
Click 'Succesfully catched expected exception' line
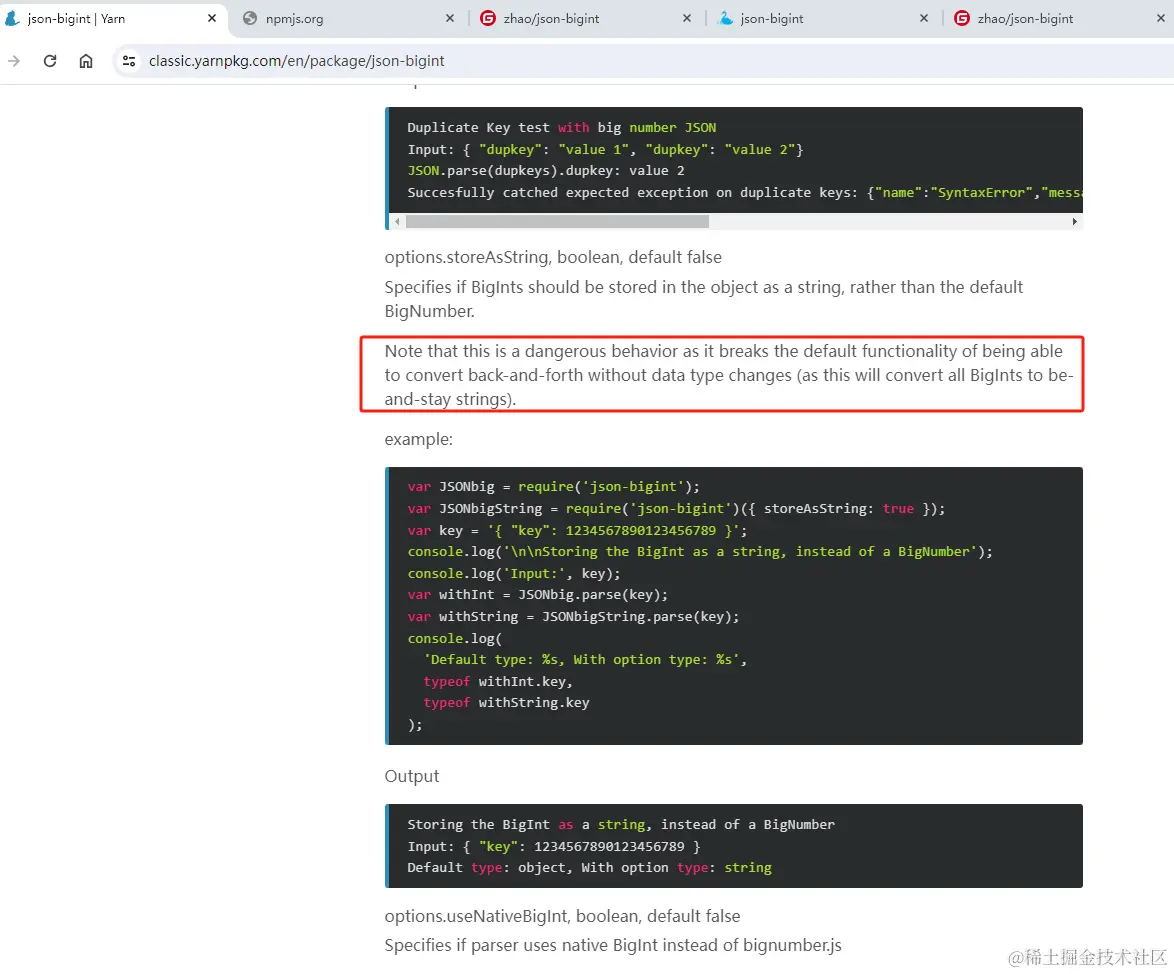coord(744,192)
